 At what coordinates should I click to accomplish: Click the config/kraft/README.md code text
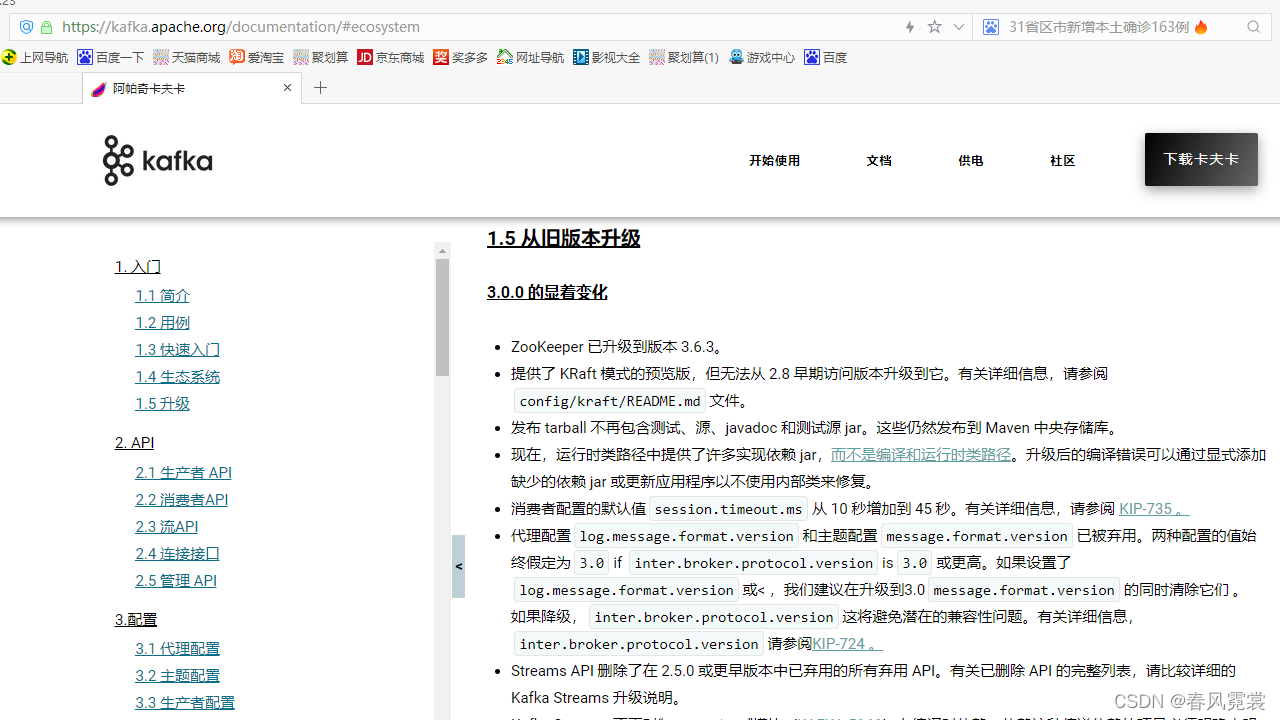coord(610,401)
